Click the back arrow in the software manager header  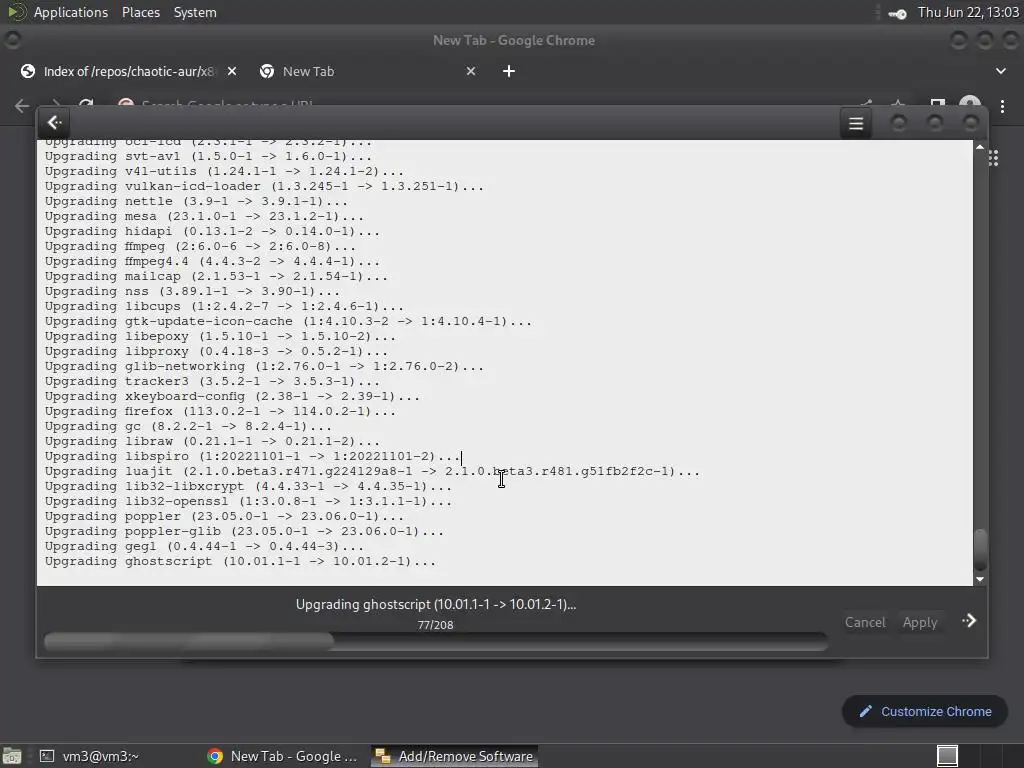[55, 123]
